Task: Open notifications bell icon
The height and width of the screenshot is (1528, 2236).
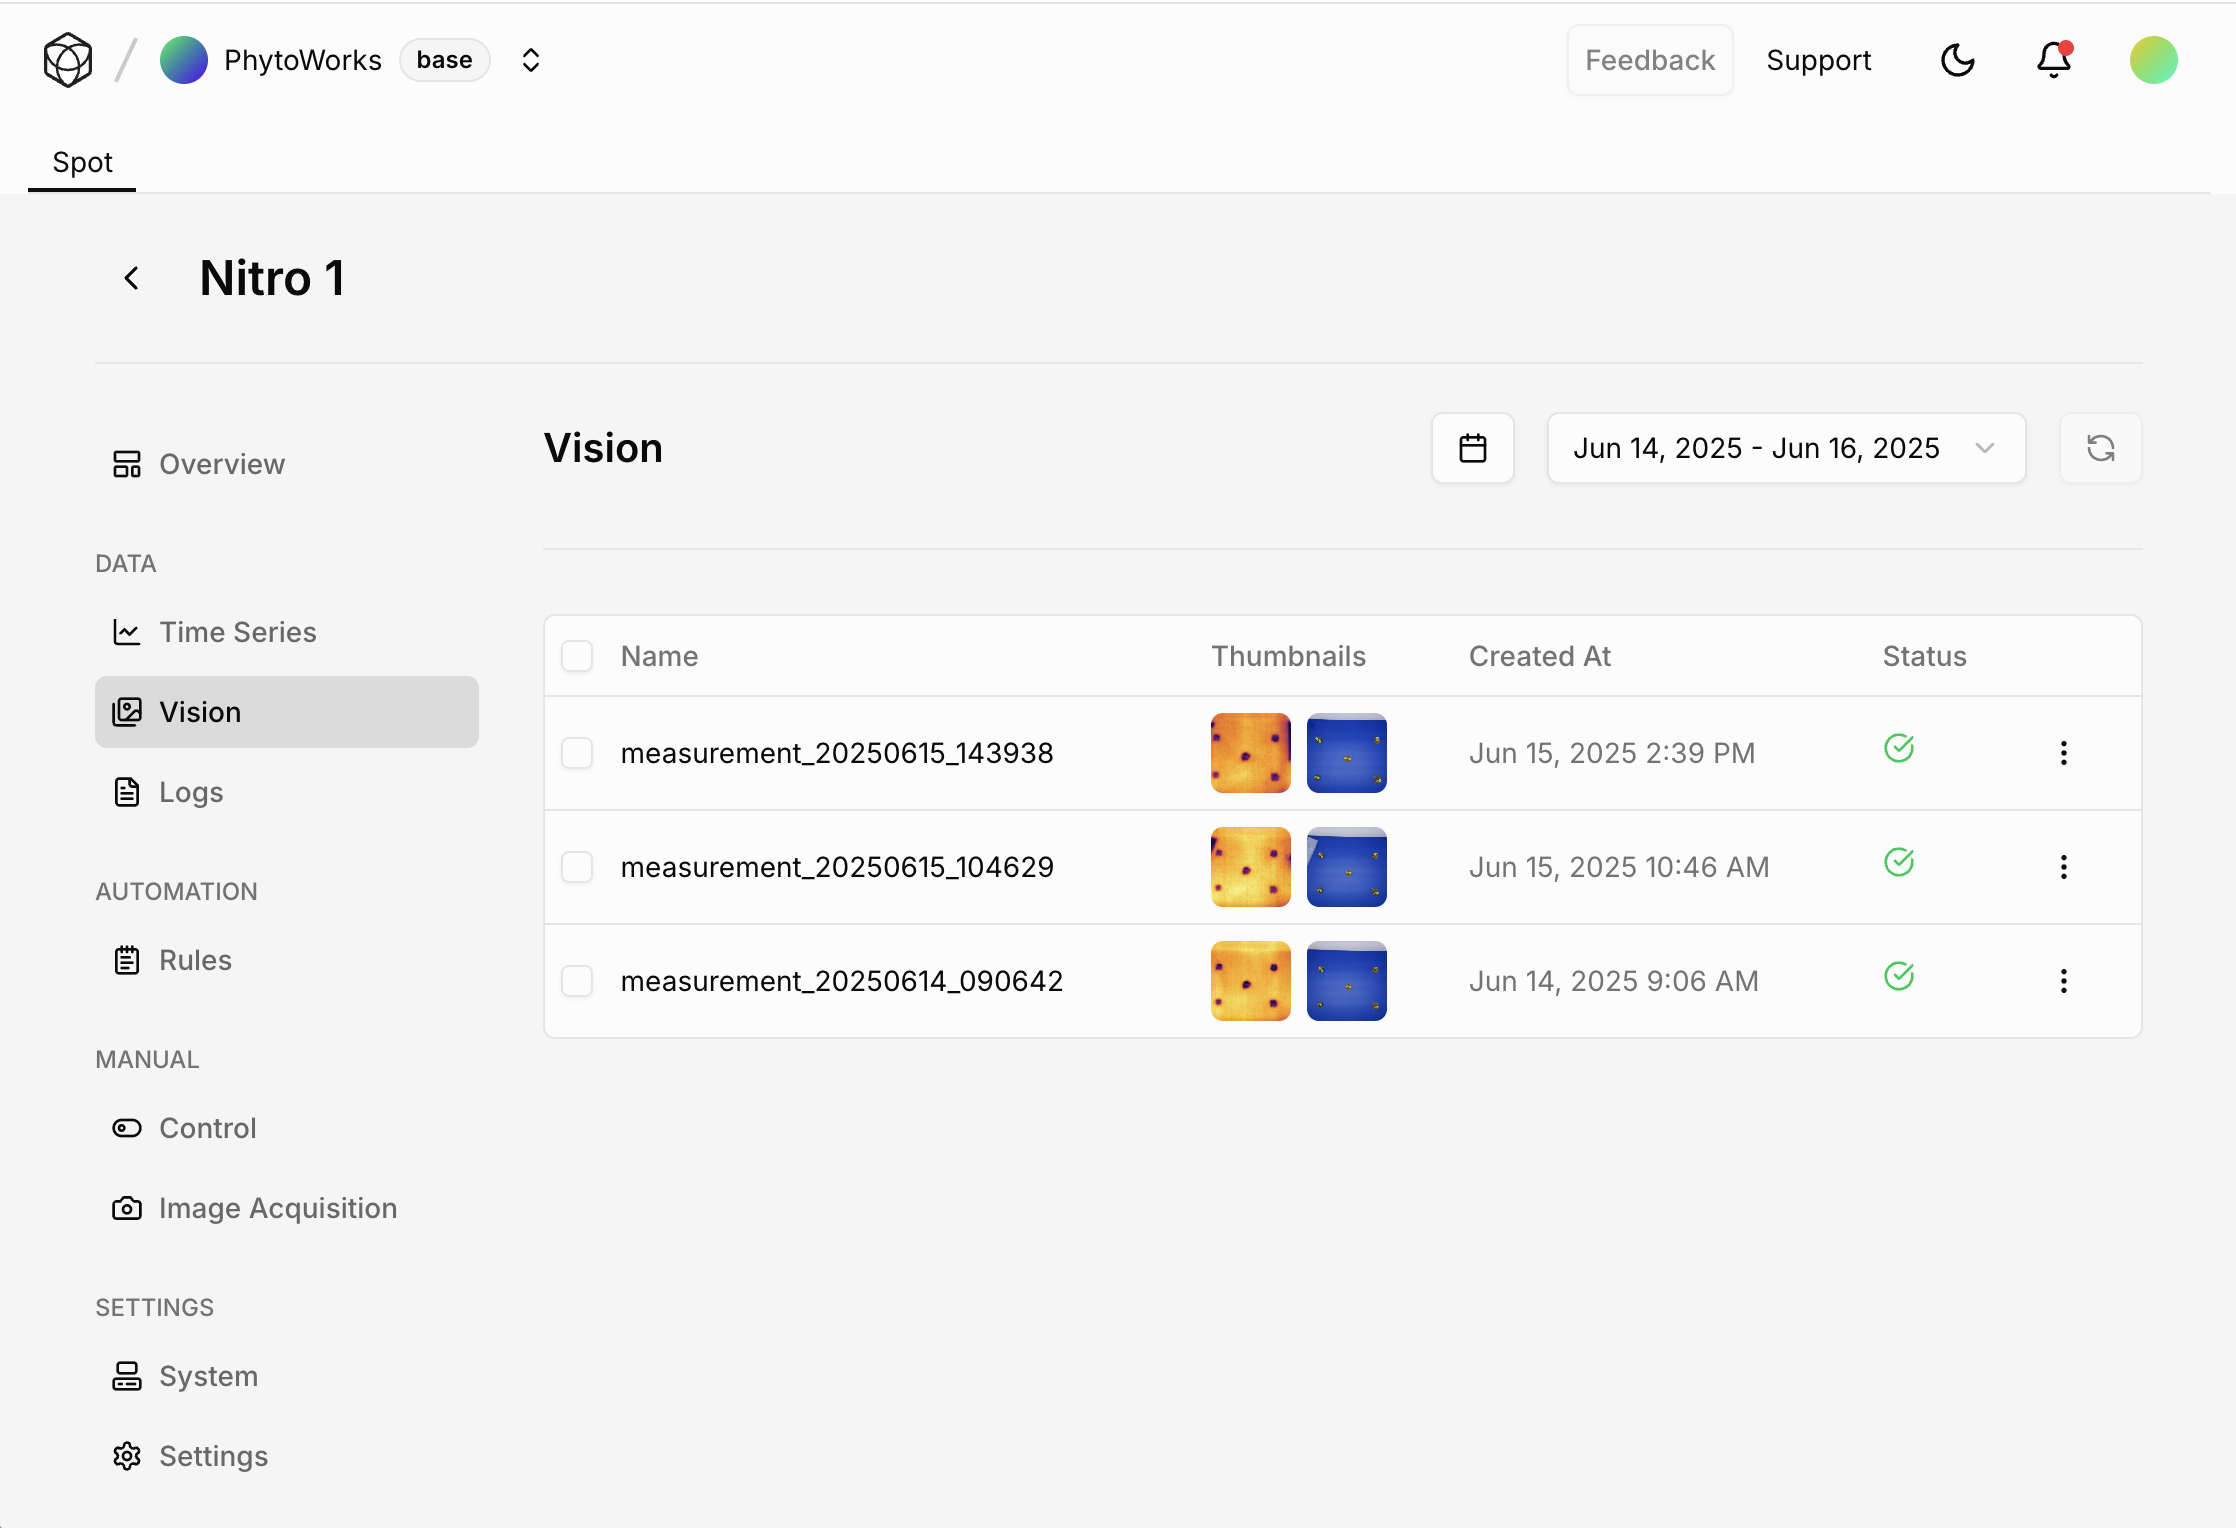Action: [2054, 60]
